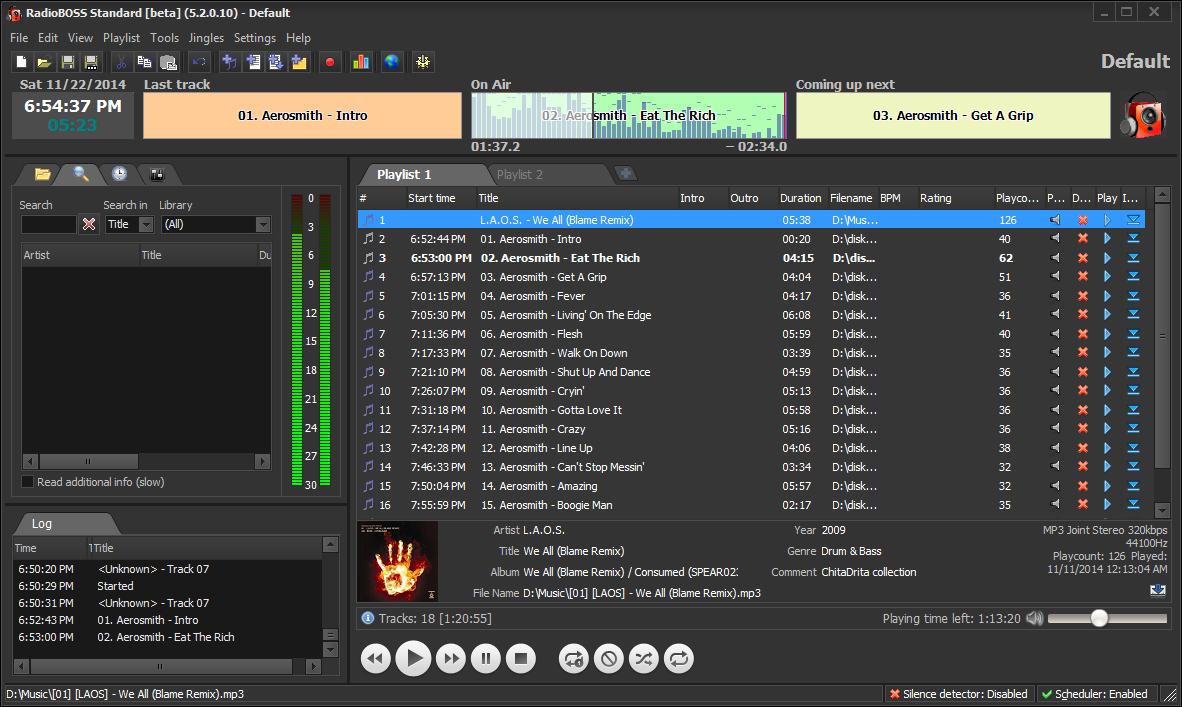Enable Read additional info (slow) checkbox

coord(28,482)
